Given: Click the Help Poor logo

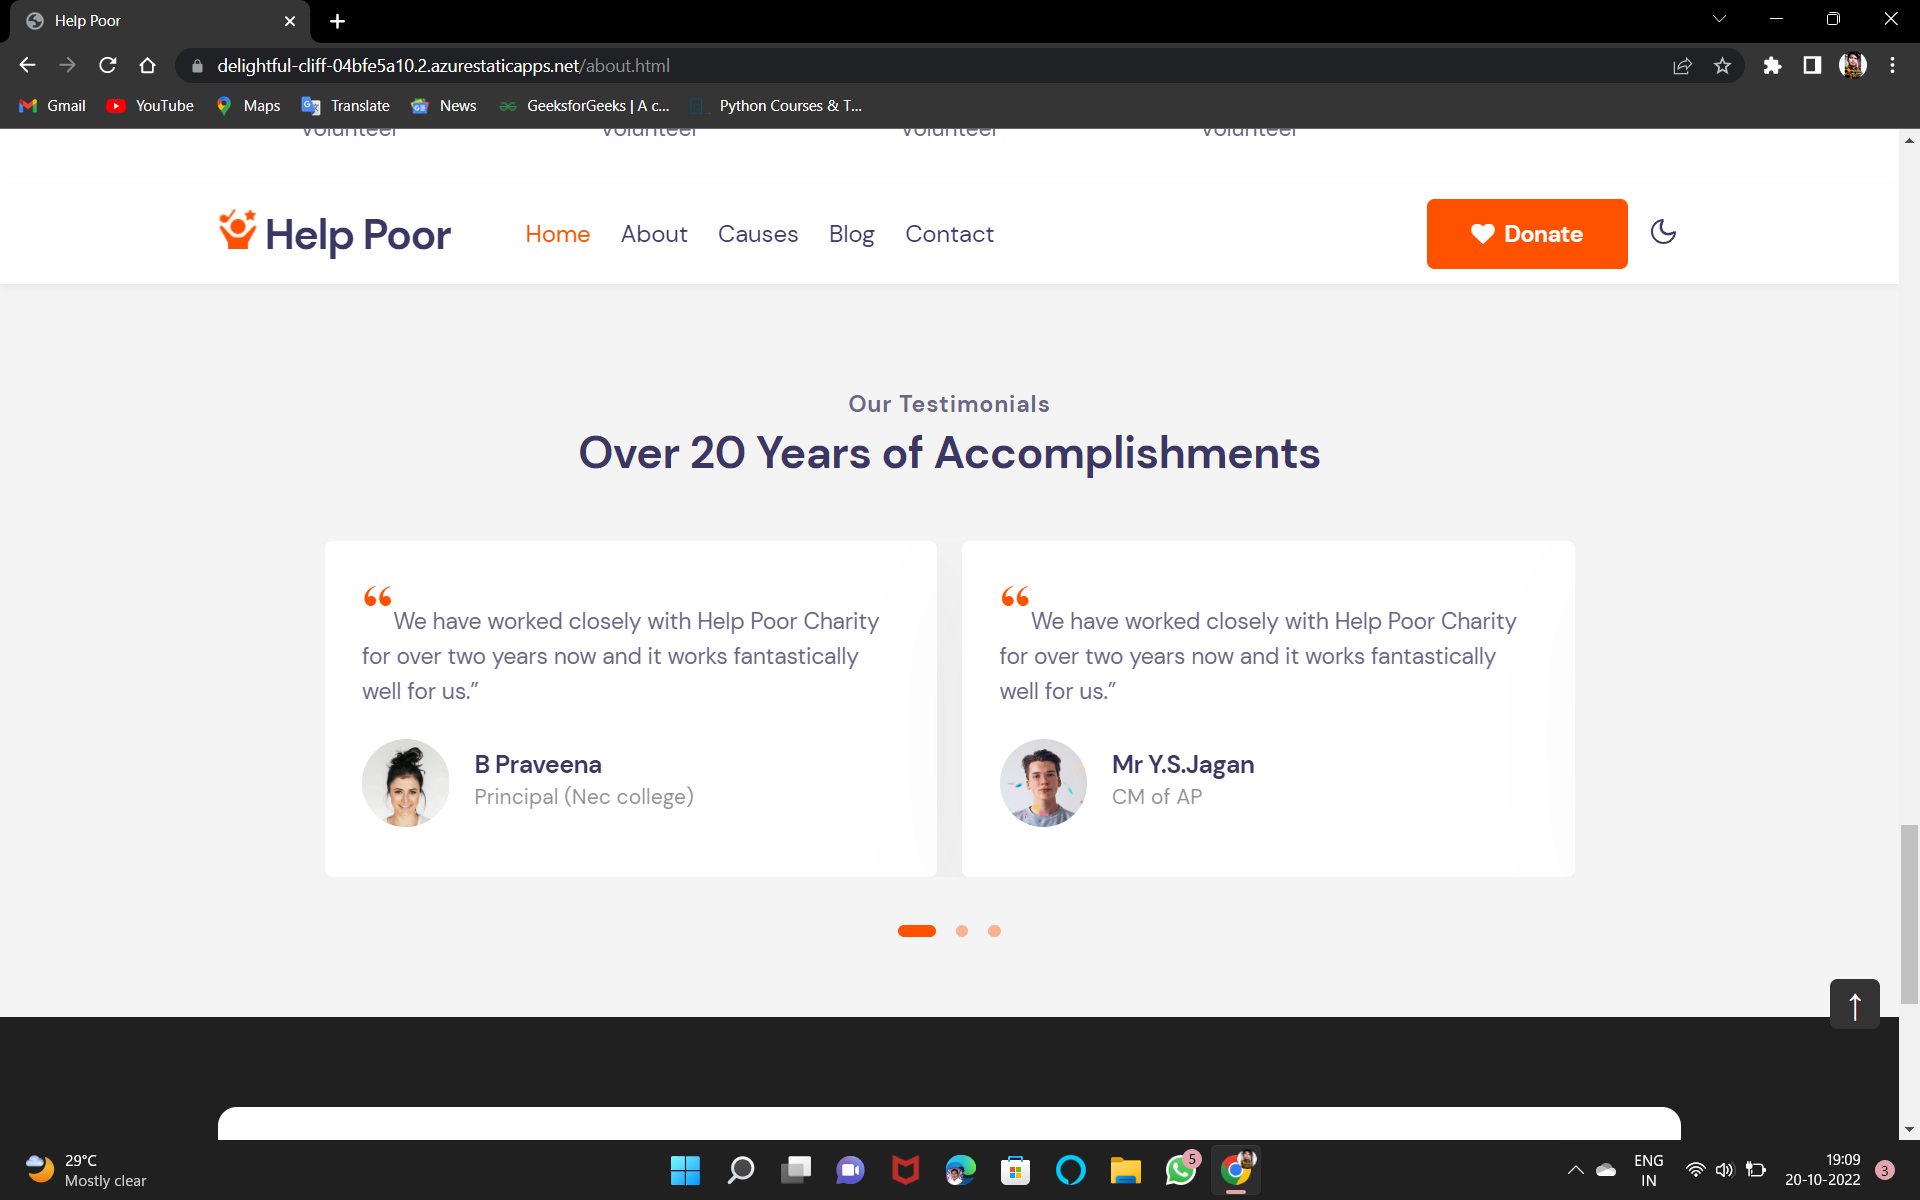Looking at the screenshot, I should pos(333,233).
